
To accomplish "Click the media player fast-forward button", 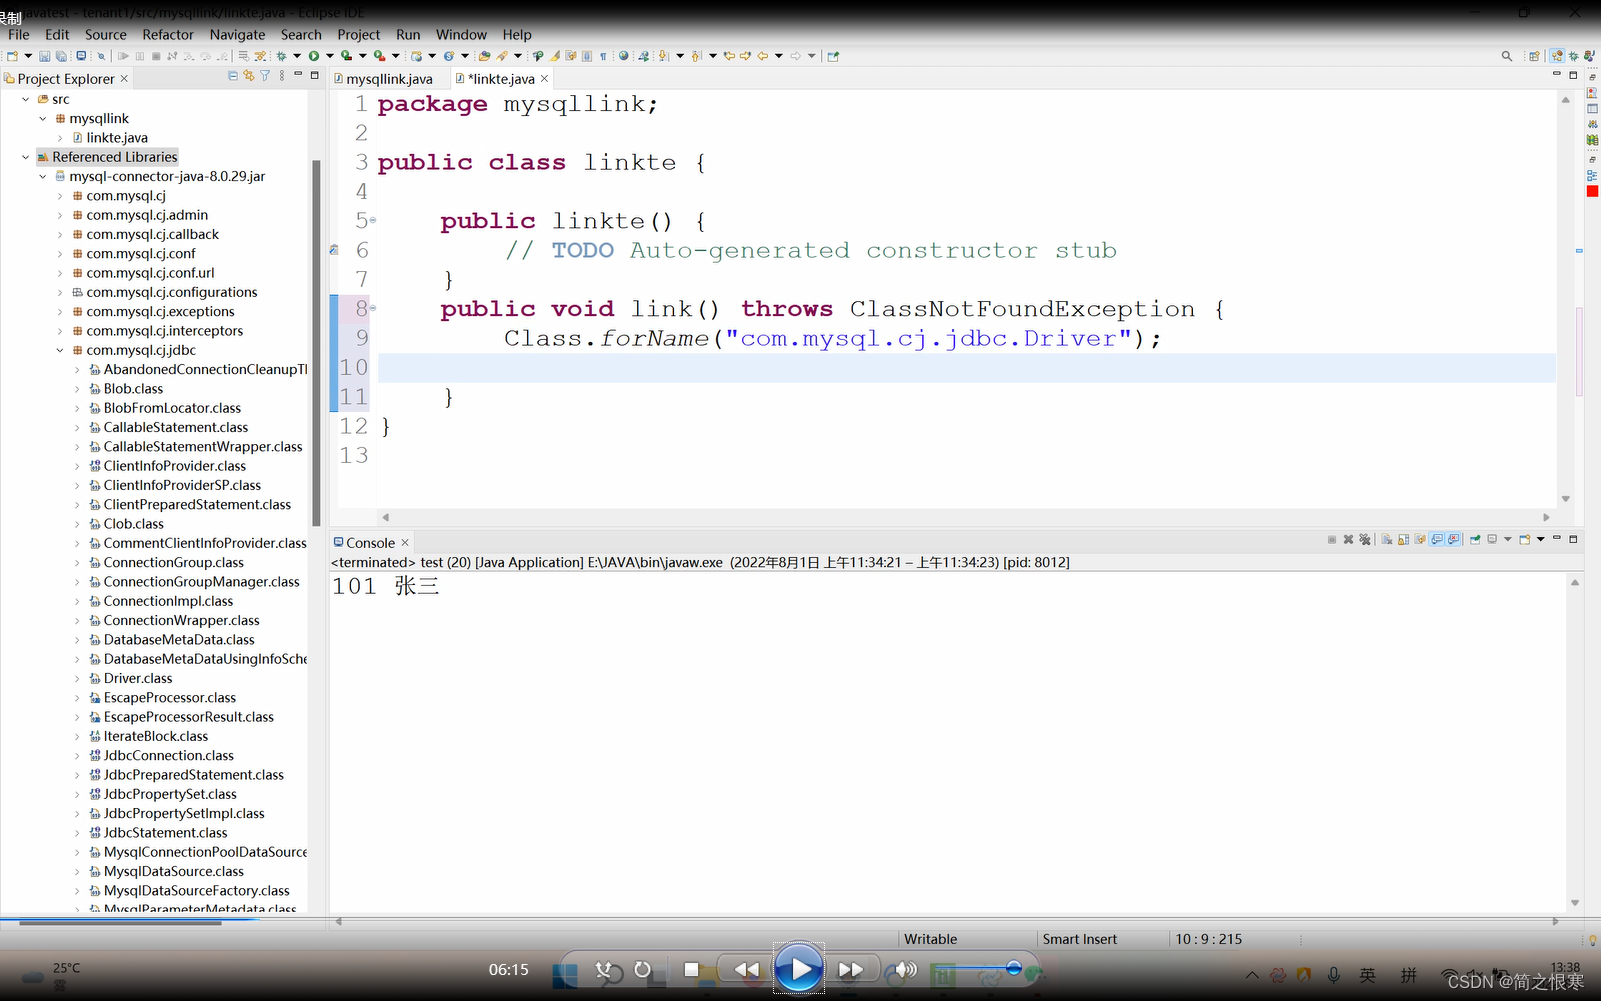I will pos(851,969).
